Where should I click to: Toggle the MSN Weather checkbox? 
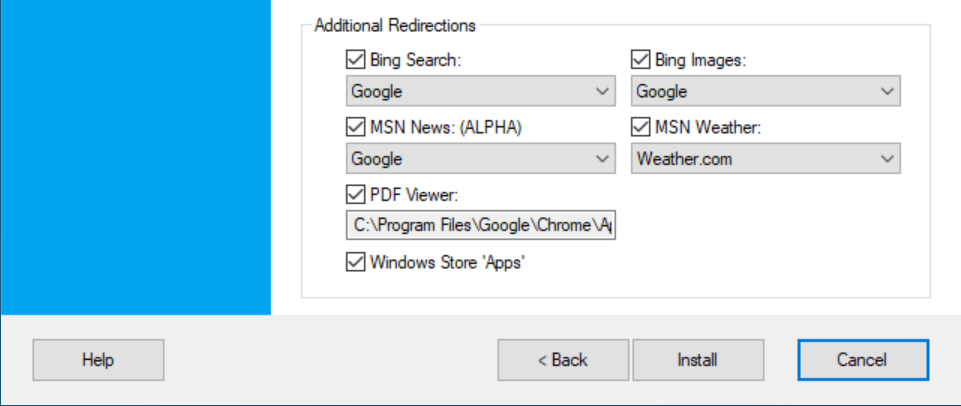[640, 128]
